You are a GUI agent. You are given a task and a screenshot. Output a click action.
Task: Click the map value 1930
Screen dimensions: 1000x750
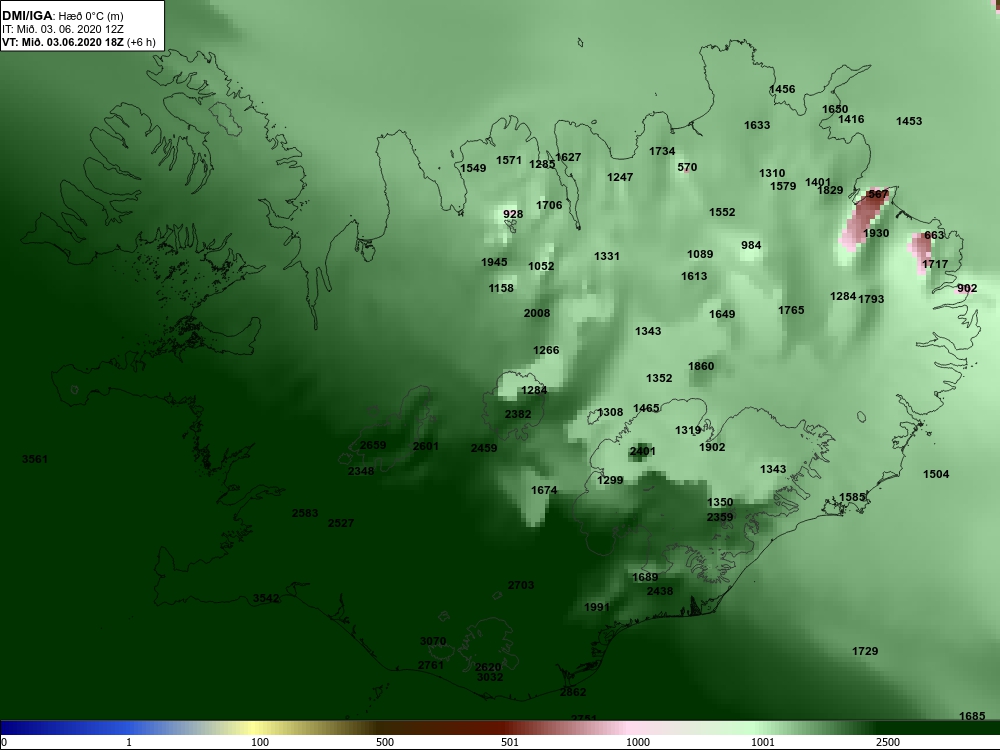coord(876,233)
